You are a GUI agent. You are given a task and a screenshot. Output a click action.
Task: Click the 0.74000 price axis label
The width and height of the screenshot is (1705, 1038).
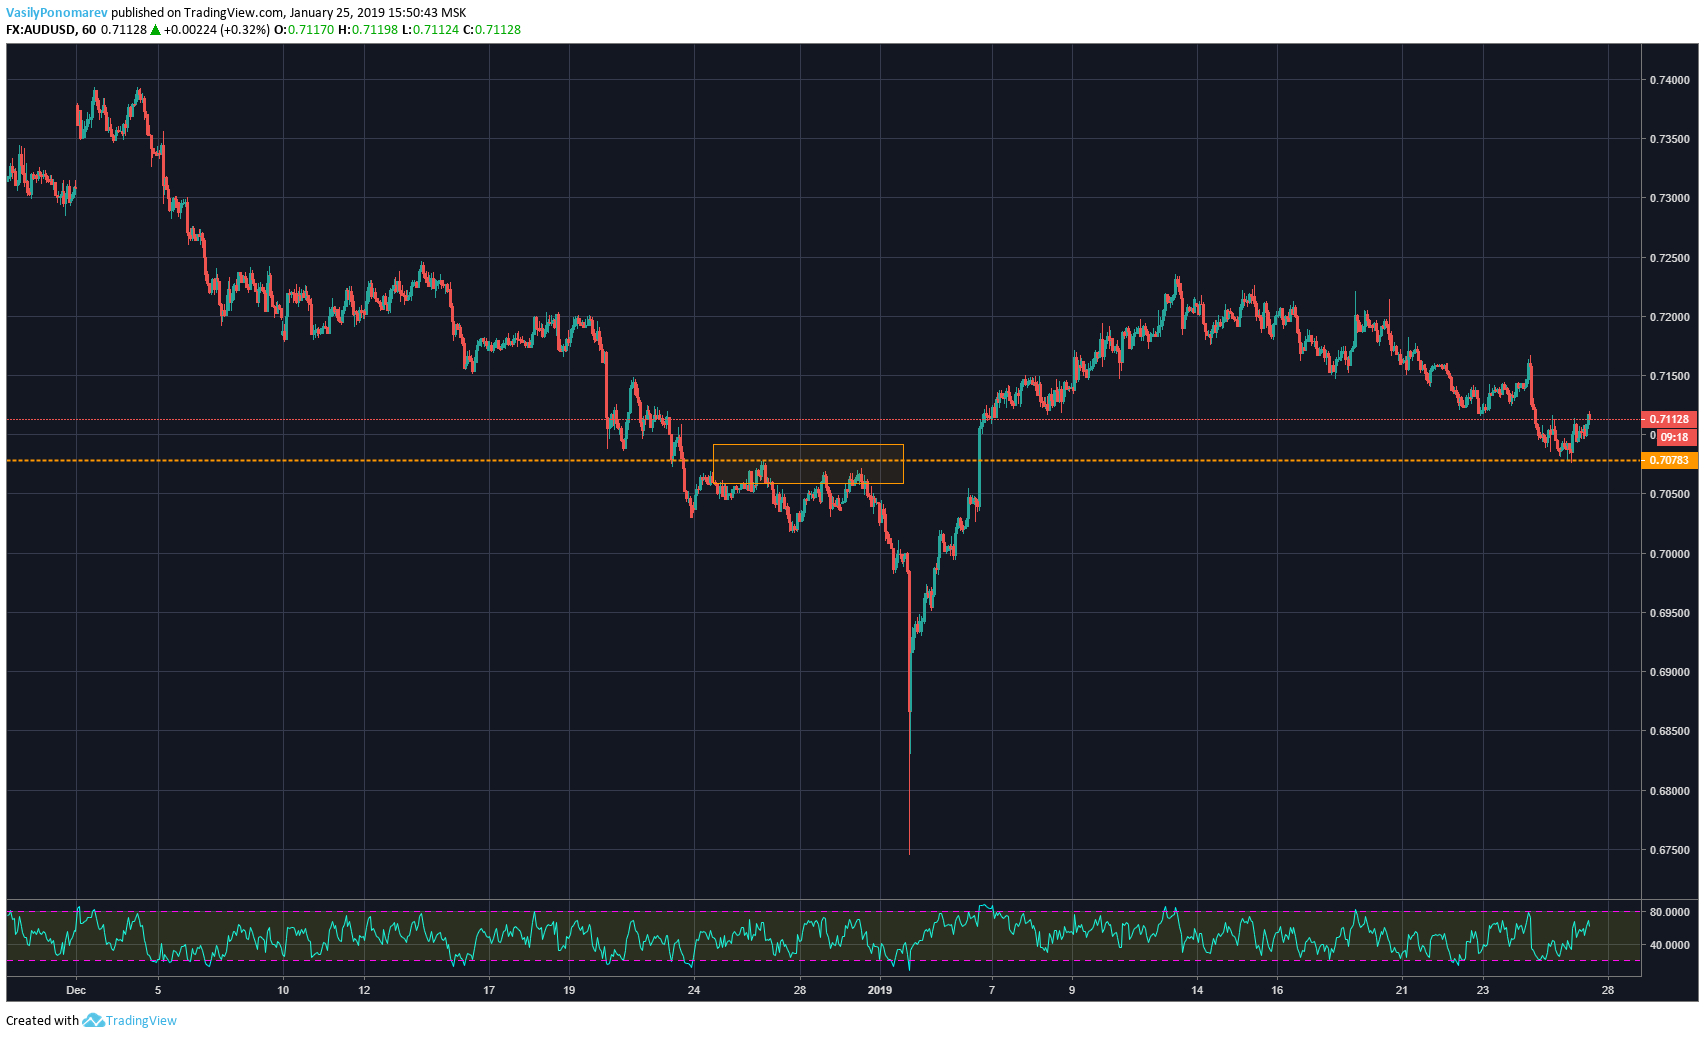point(1669,80)
